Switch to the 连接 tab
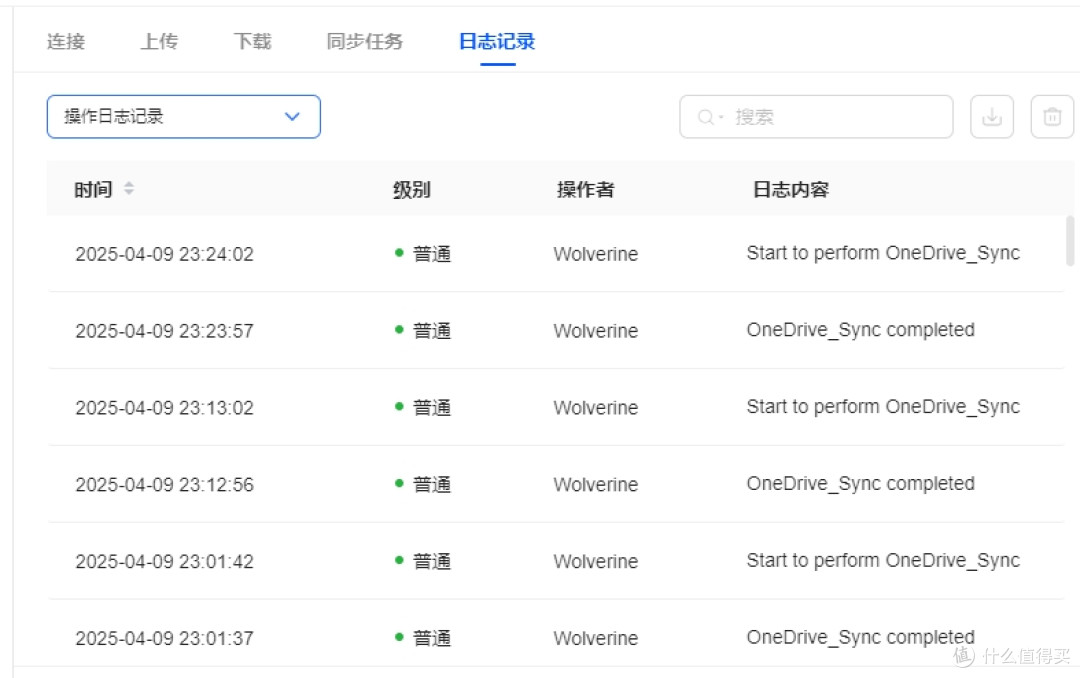The image size is (1080, 678). click(64, 41)
